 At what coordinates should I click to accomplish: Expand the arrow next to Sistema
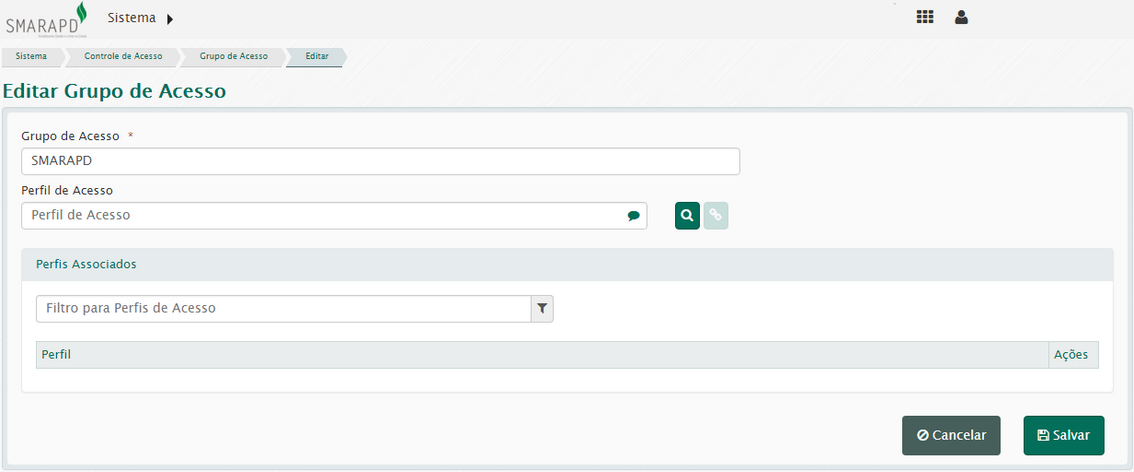169,19
